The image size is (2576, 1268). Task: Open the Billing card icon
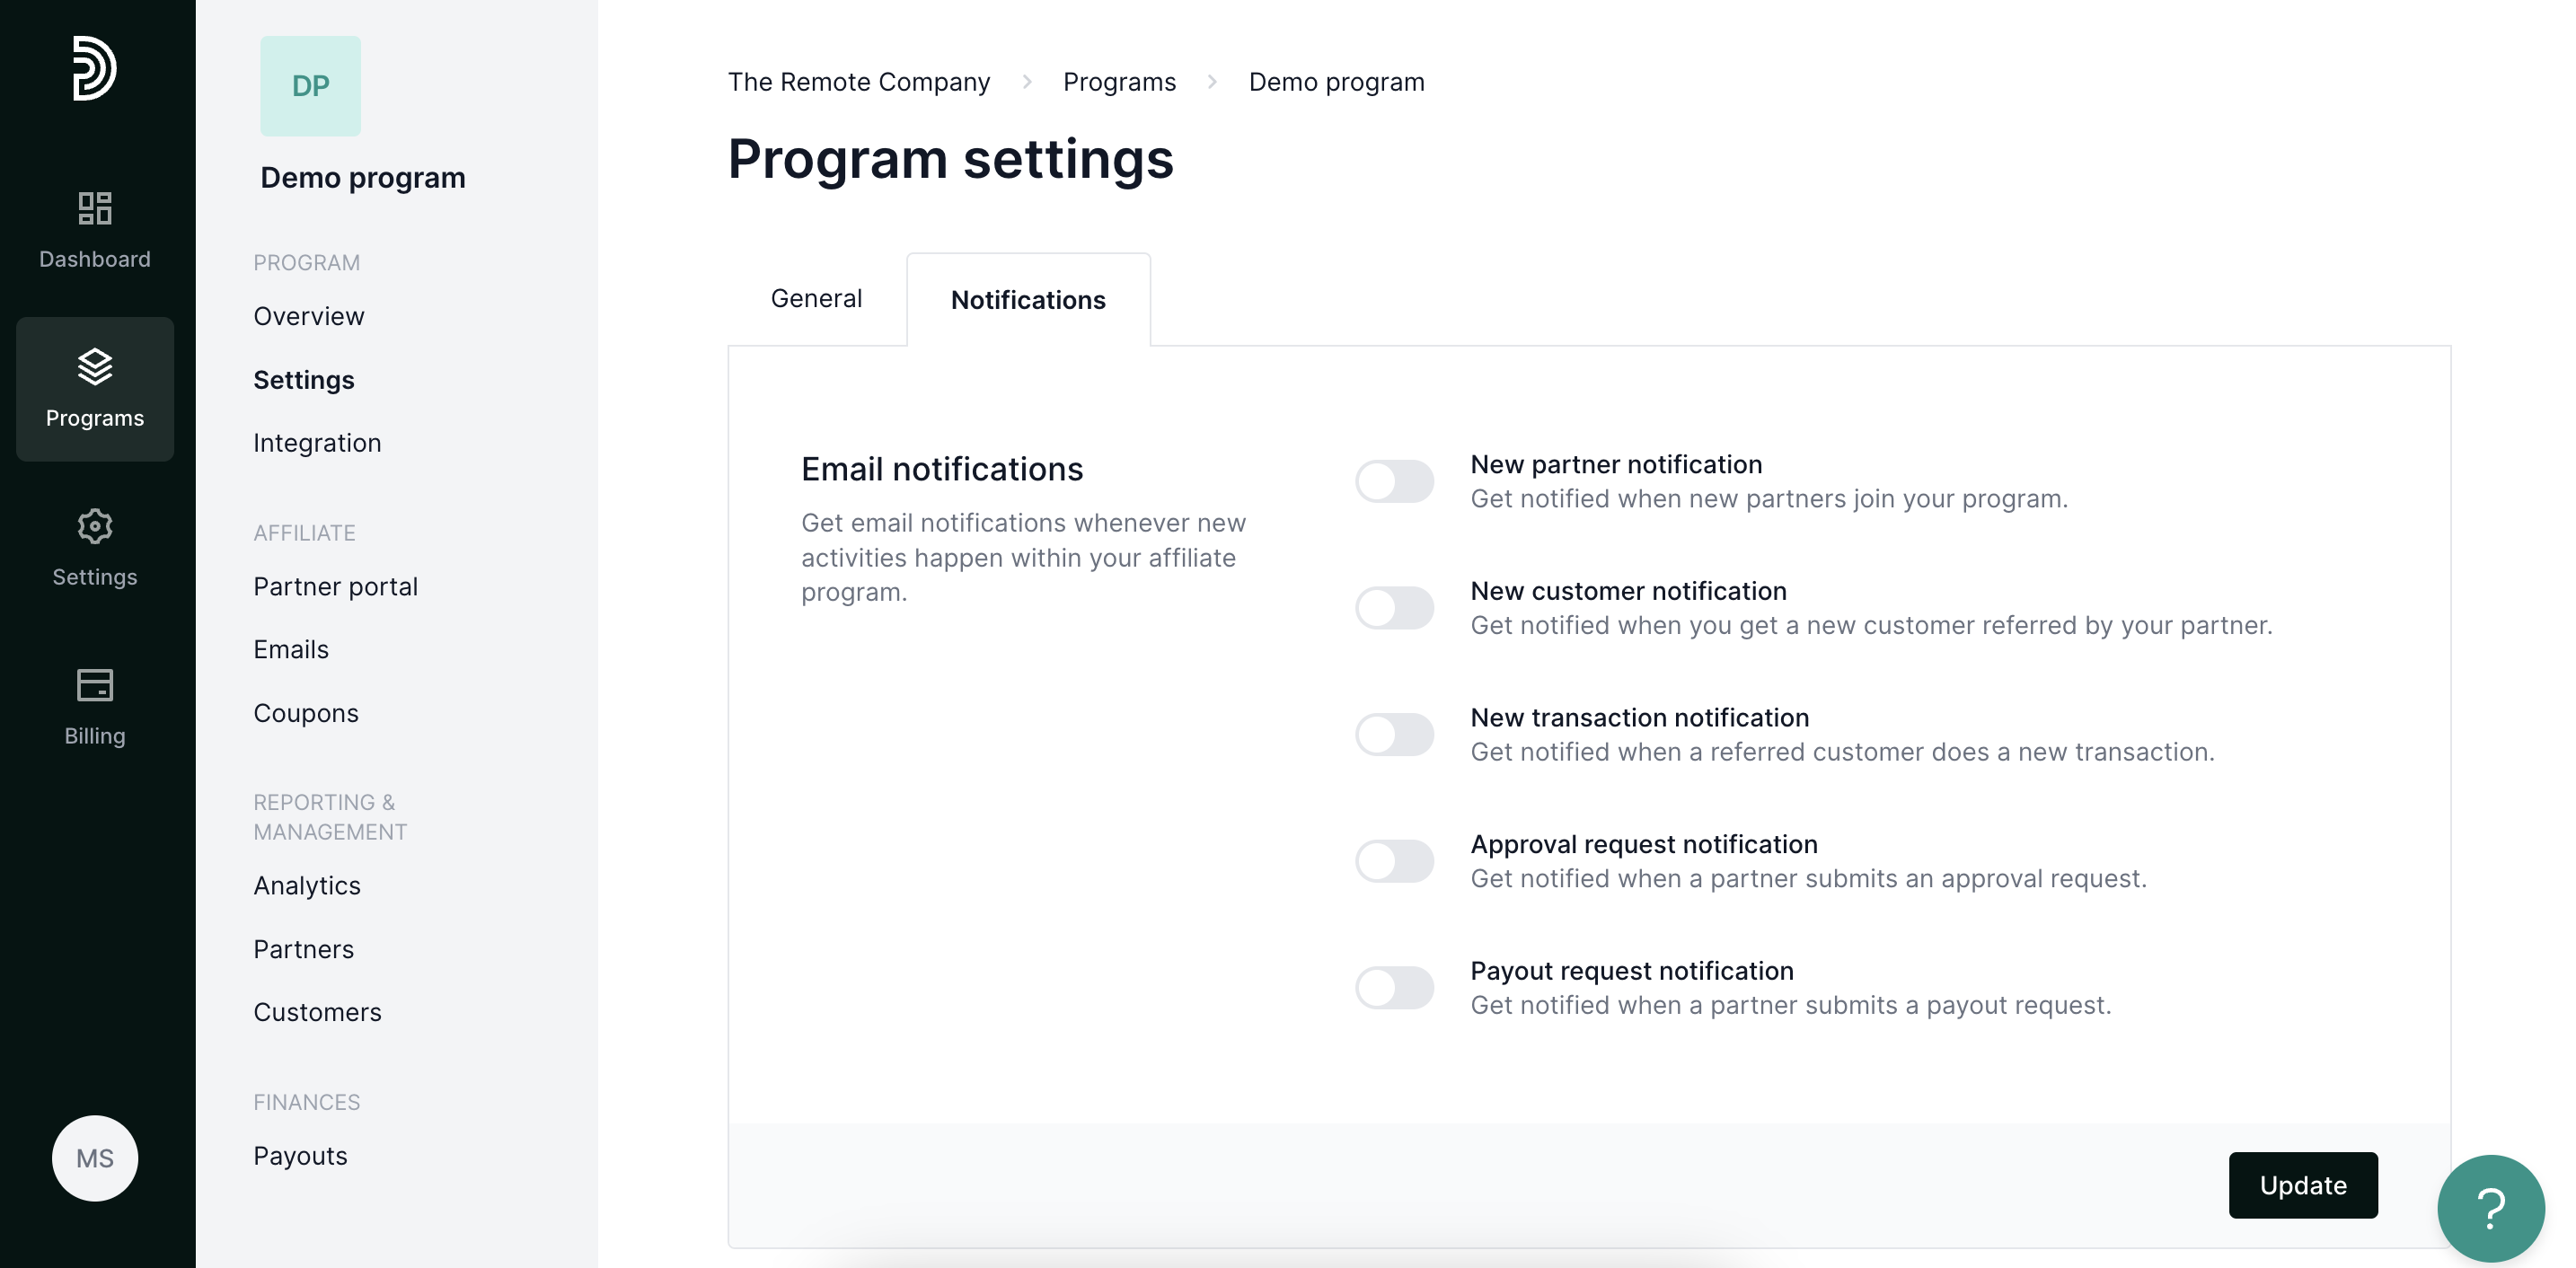pyautogui.click(x=95, y=685)
